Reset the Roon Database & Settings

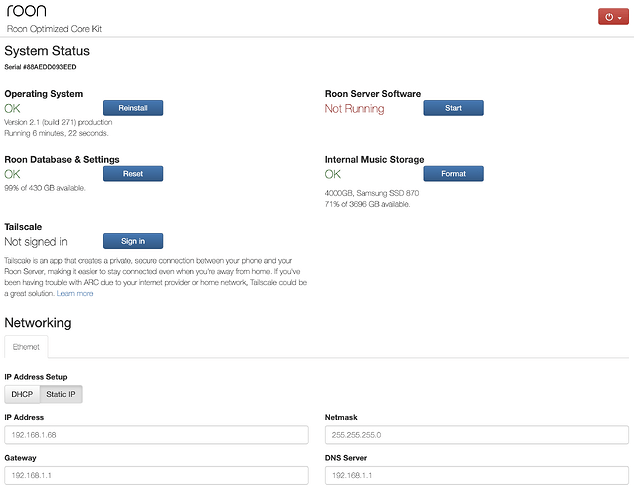[133, 174]
